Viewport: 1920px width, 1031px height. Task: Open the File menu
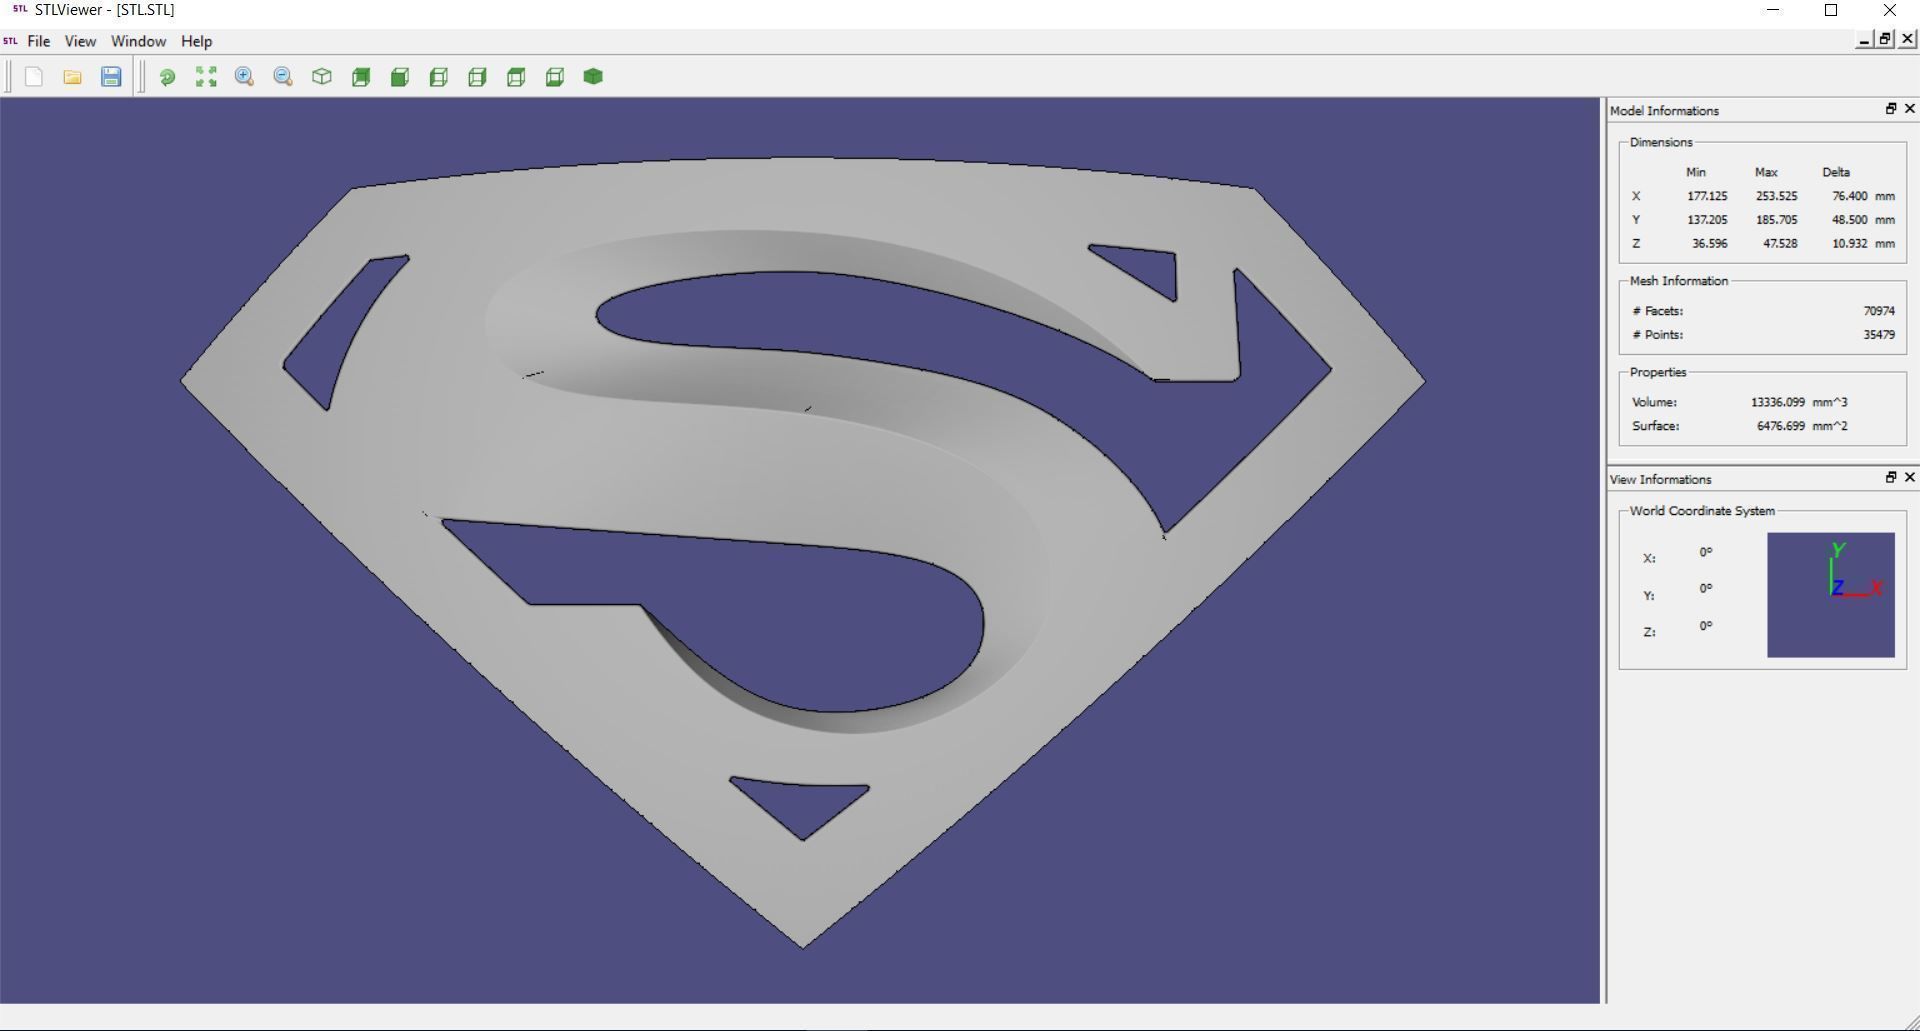tap(38, 41)
